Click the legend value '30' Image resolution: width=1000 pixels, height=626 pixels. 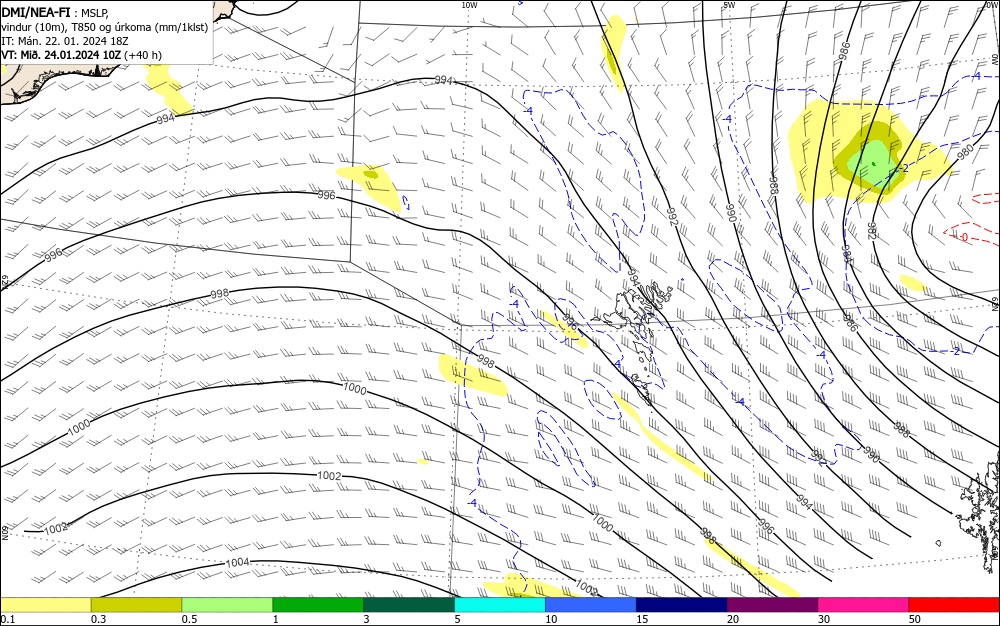tap(824, 619)
